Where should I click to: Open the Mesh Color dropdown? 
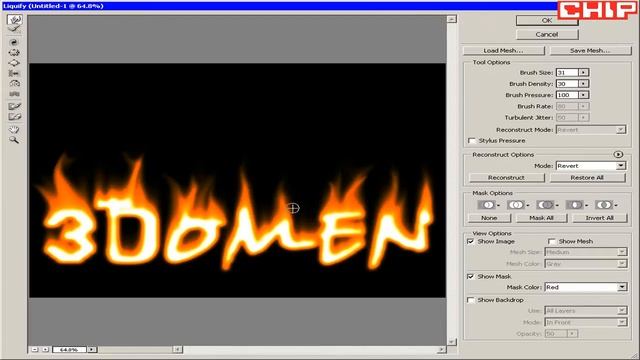[586, 264]
